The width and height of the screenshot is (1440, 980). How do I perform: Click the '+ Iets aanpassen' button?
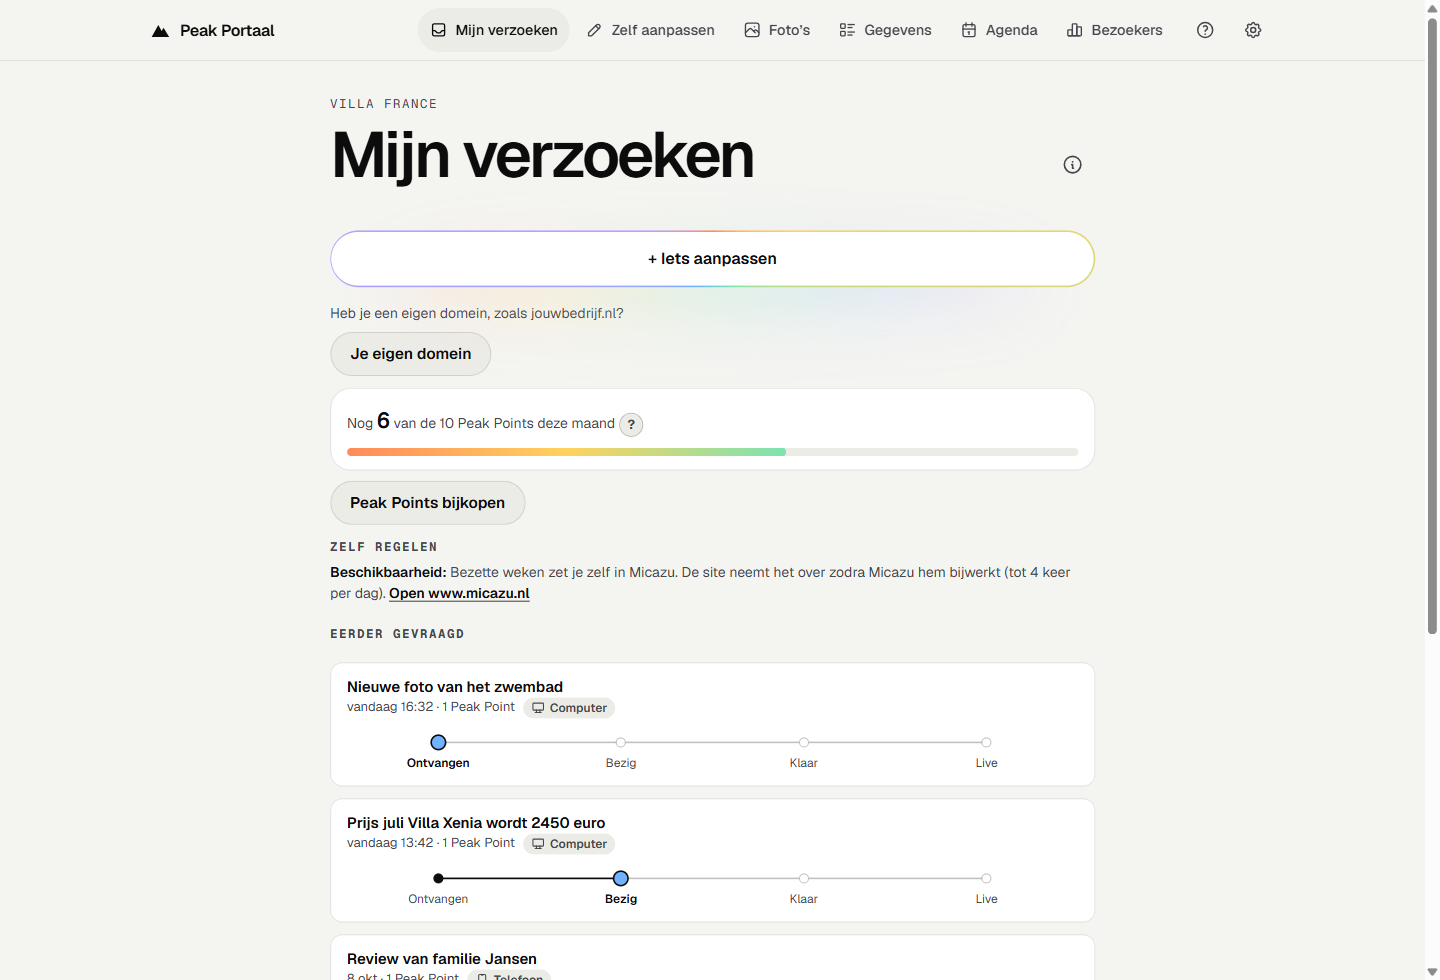click(x=712, y=259)
